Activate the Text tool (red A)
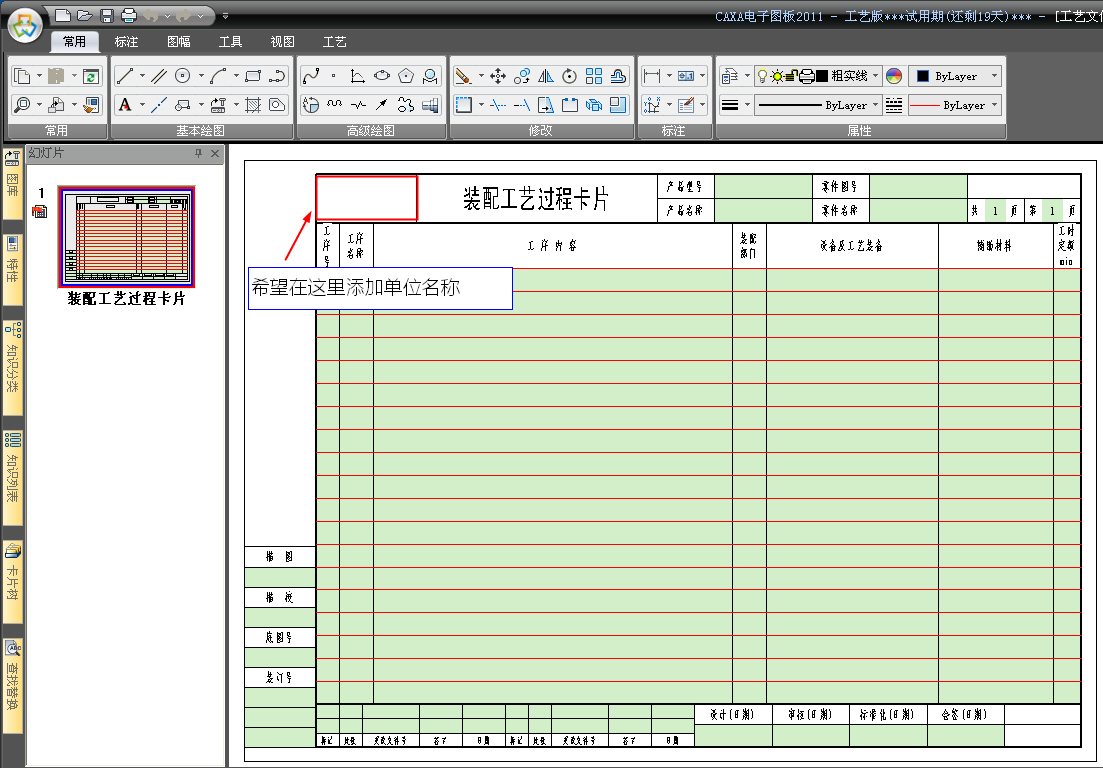The height and width of the screenshot is (768, 1103). 125,105
